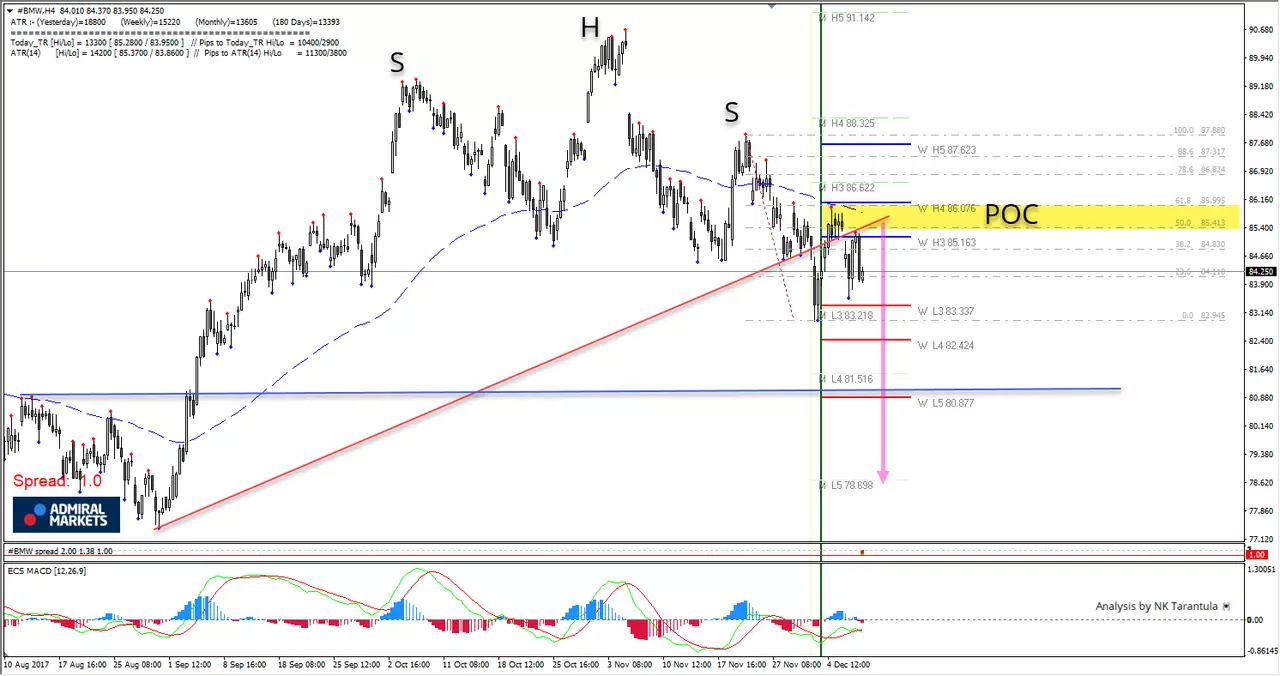Click the small icon after NK Tarantula
The image size is (1280, 676).
coord(1226,606)
